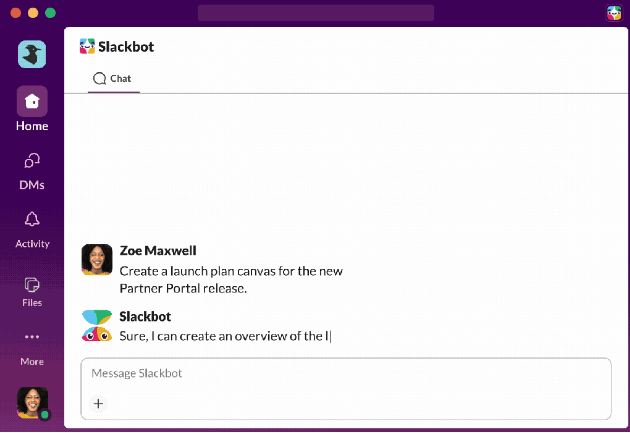
Task: Open the Activity bell icon
Action: coord(32,220)
